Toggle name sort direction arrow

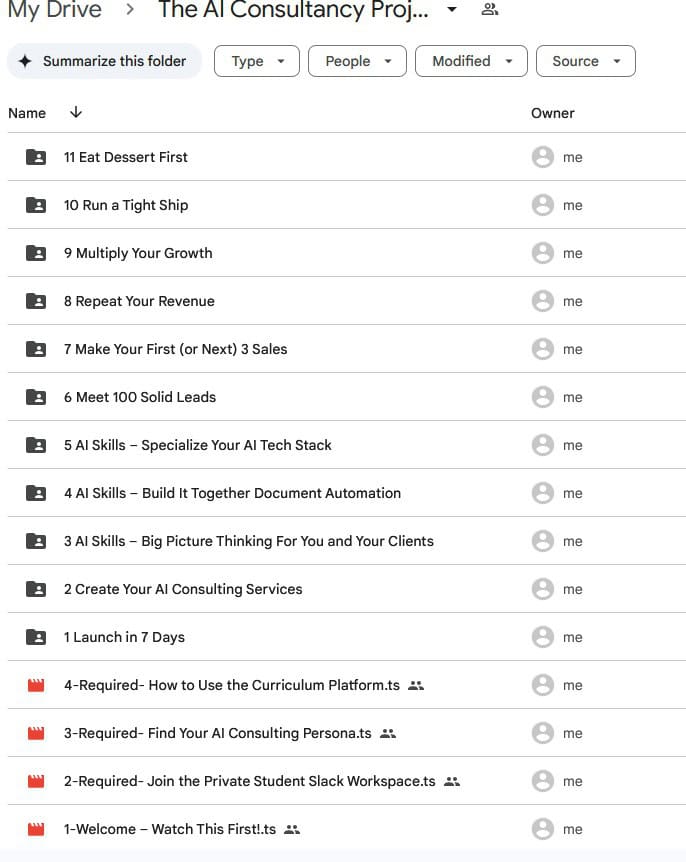pyautogui.click(x=76, y=113)
